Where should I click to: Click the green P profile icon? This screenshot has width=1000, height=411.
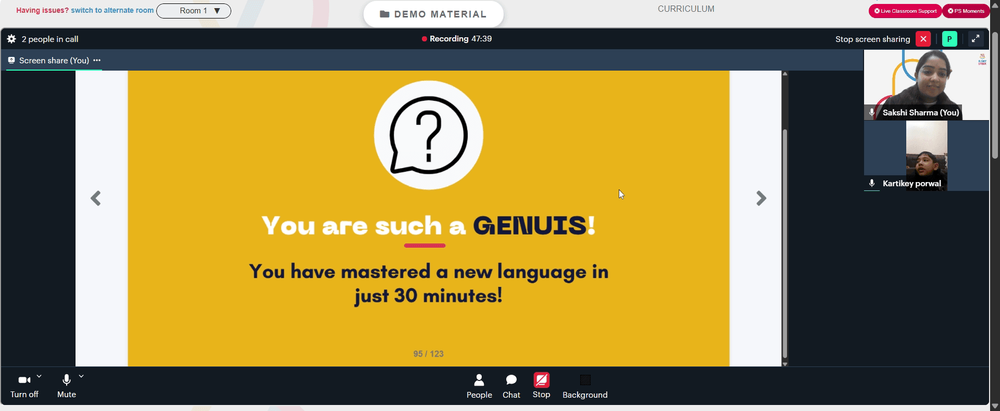pos(950,39)
